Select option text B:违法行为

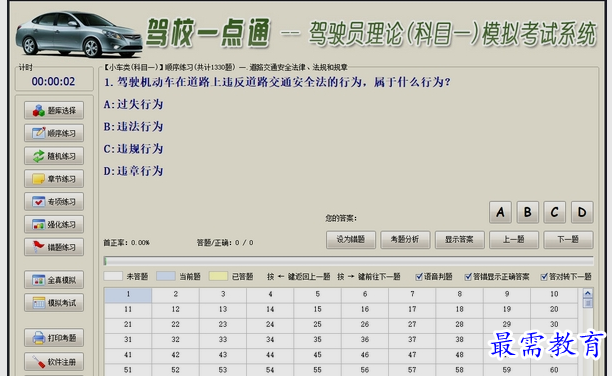click(133, 127)
